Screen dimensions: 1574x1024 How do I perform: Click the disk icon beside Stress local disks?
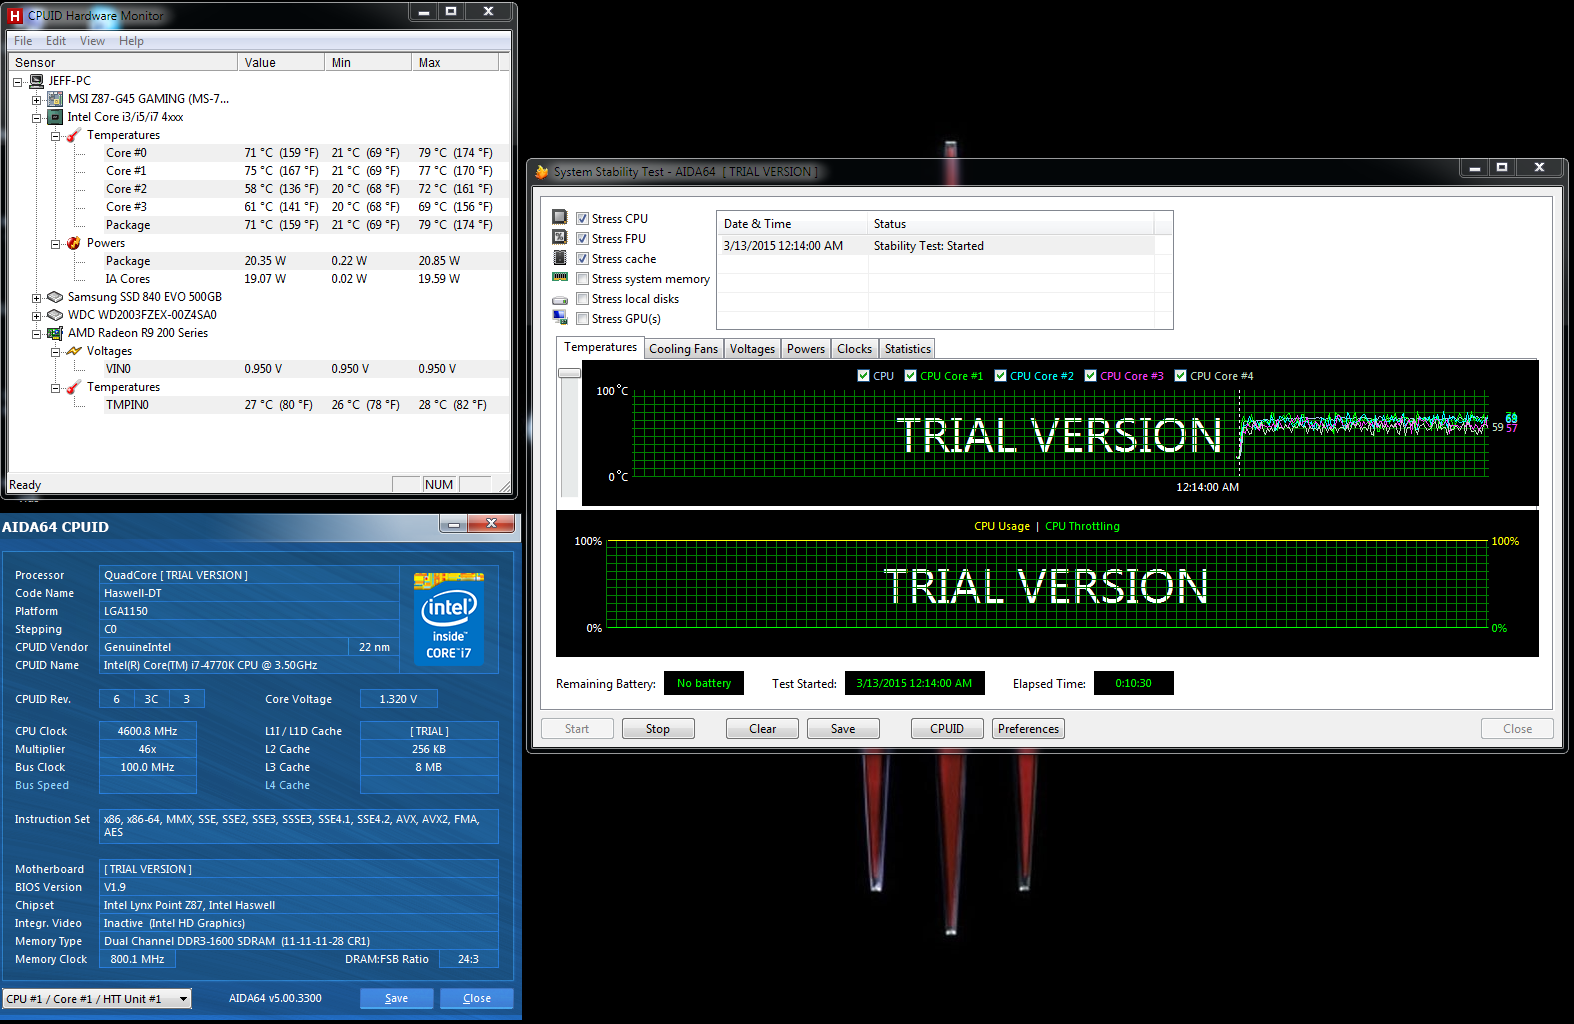pyautogui.click(x=560, y=299)
